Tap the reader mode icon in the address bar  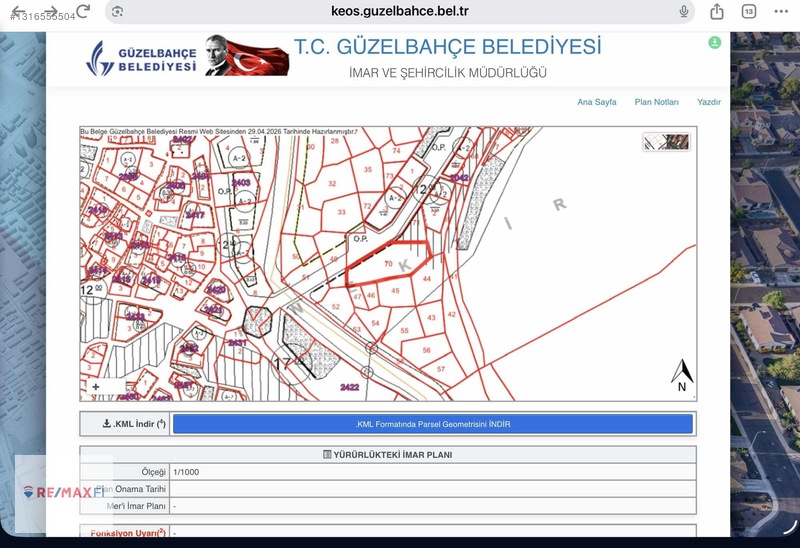click(117, 11)
